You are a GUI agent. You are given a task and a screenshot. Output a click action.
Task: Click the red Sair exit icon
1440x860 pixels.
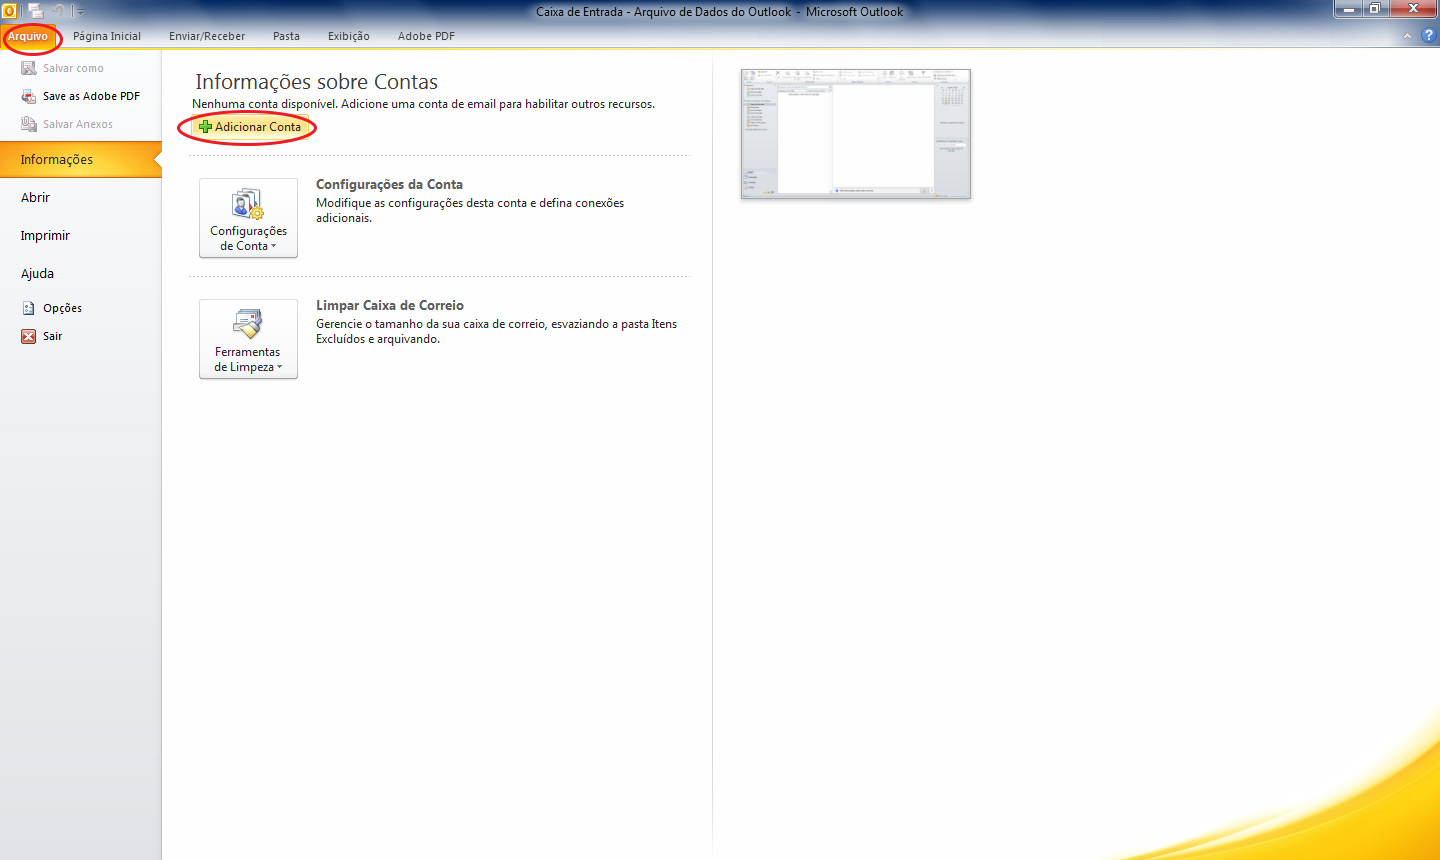click(29, 336)
